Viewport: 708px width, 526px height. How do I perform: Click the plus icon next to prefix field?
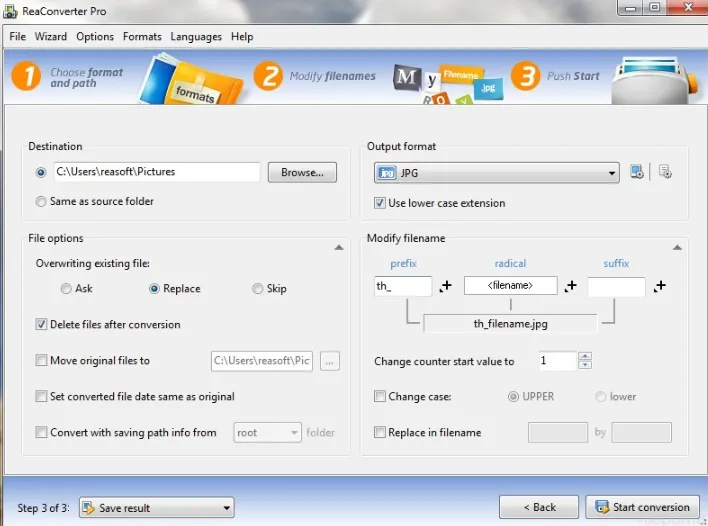pyautogui.click(x=446, y=286)
